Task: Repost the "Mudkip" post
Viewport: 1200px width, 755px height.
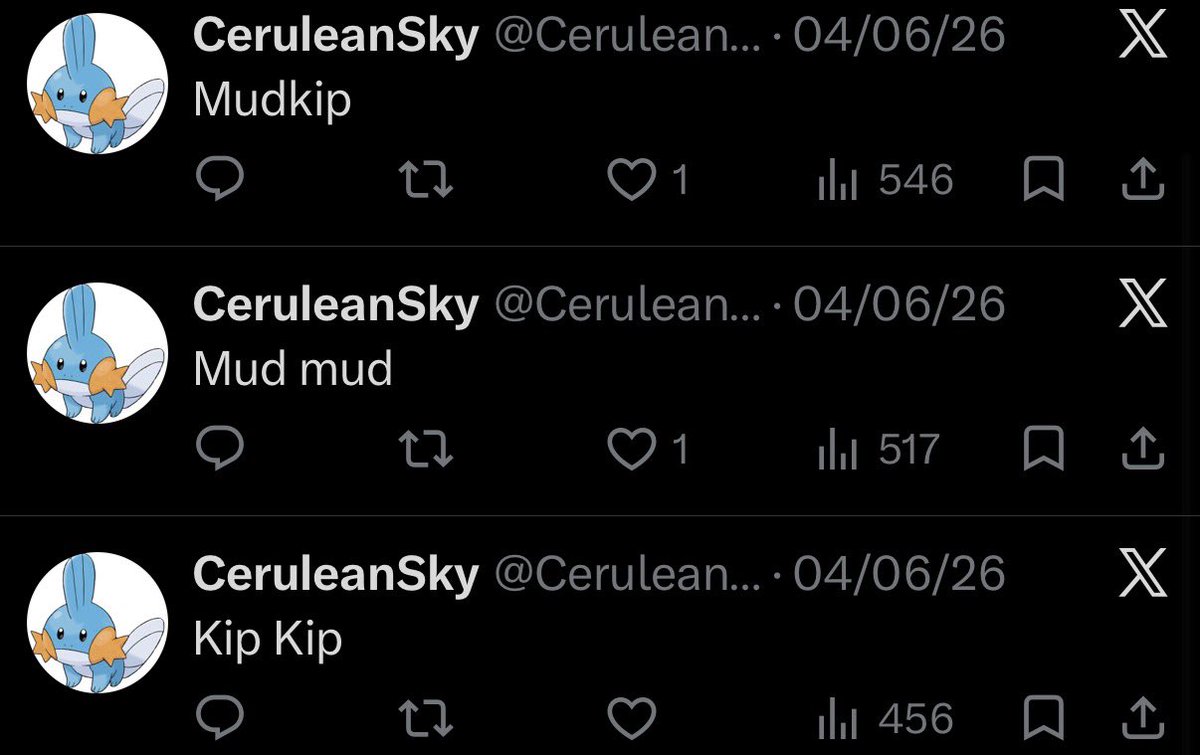Action: coord(426,181)
